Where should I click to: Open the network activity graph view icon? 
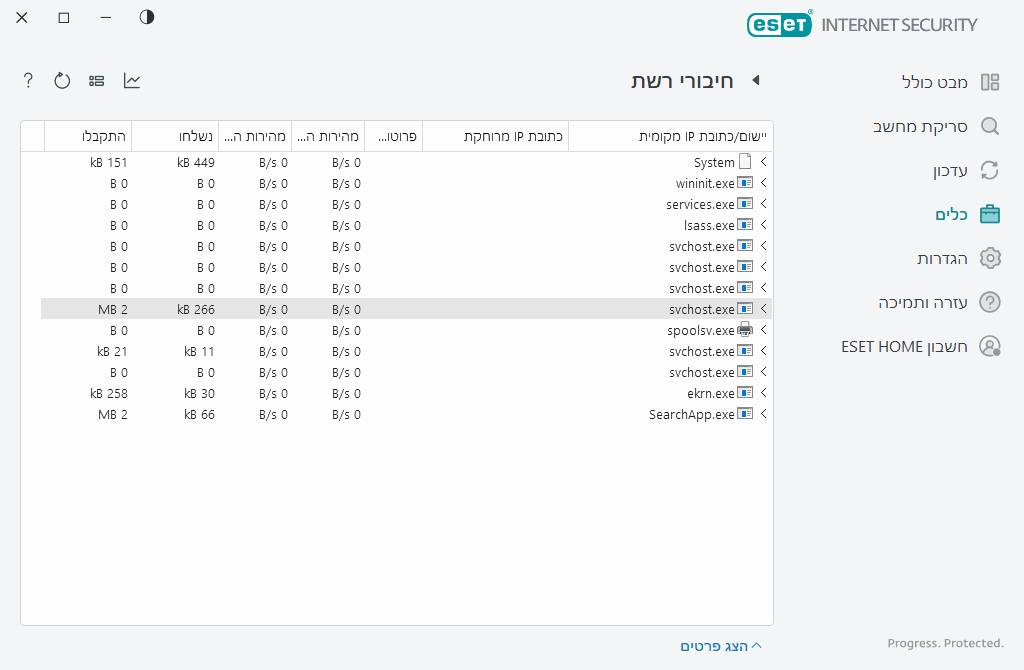(131, 80)
